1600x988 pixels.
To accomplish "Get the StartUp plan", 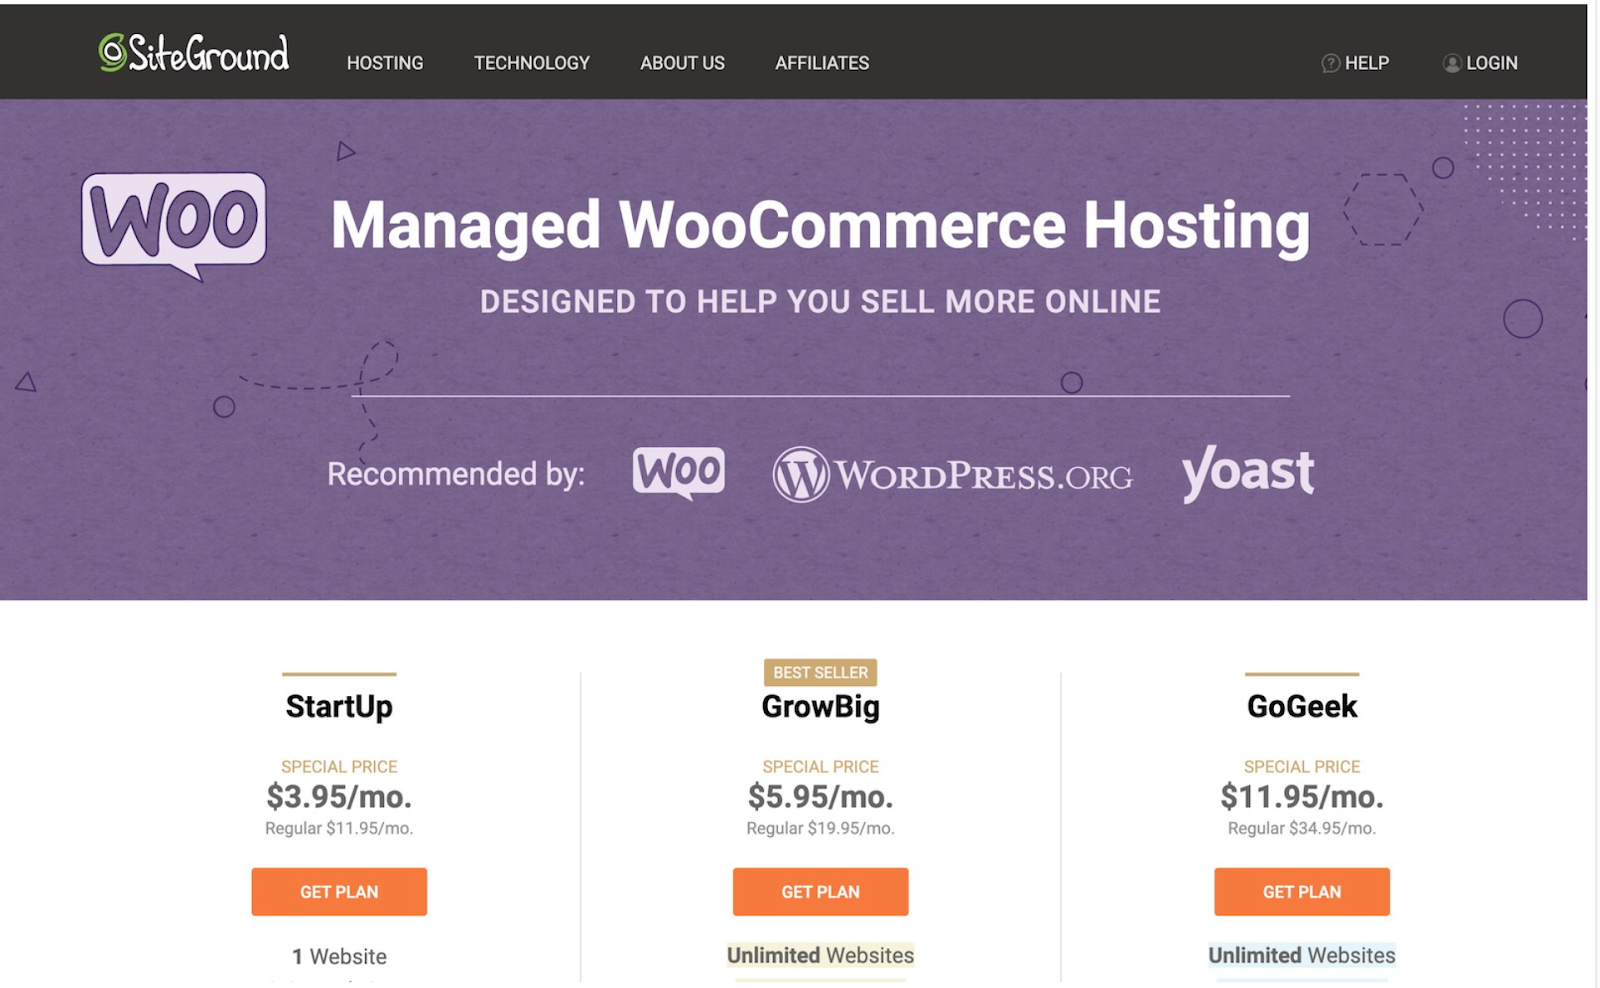I will tap(339, 892).
